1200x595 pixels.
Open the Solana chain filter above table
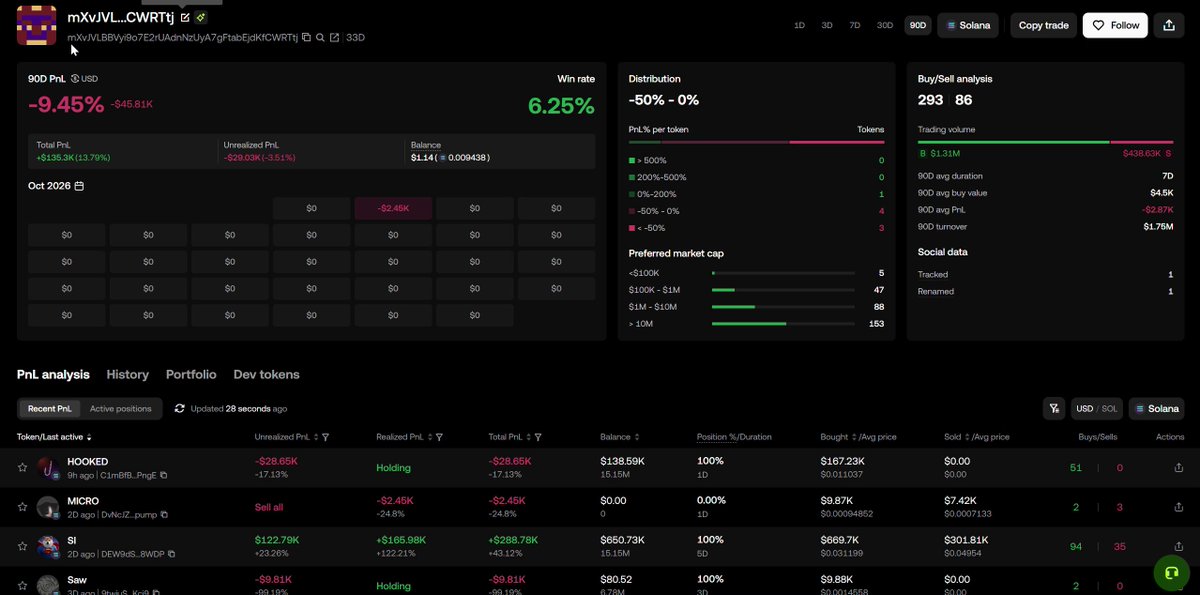click(x=1158, y=408)
